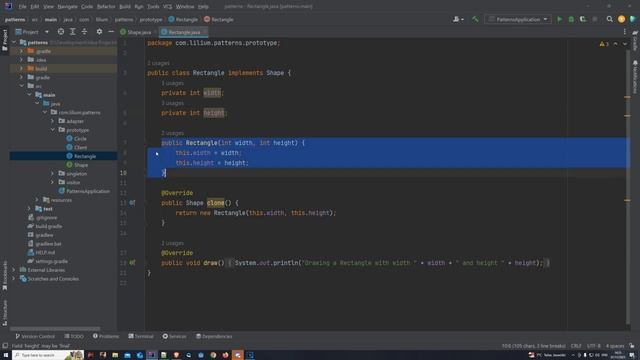Viewport: 640px width, 360px height.
Task: Expand the singleton package
Action: click(x=52, y=173)
